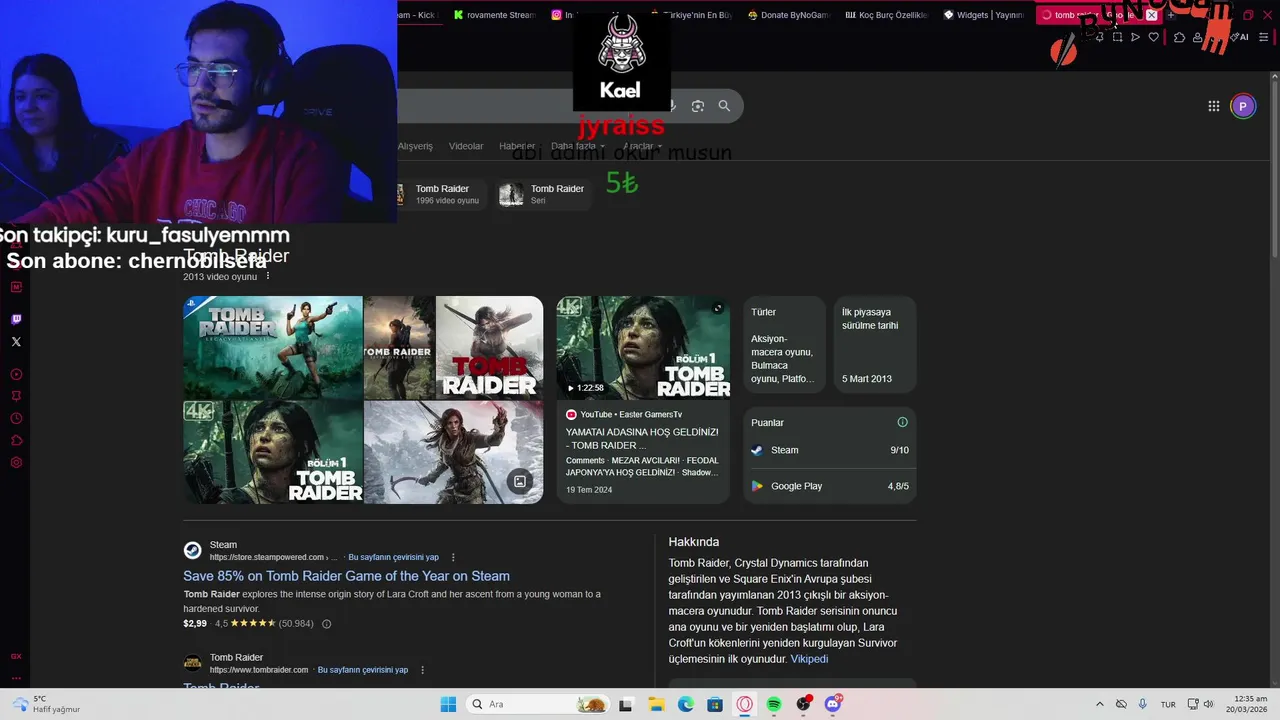This screenshot has width=1280, height=720.
Task: Open sidebar settings gear icon
Action: [16, 462]
